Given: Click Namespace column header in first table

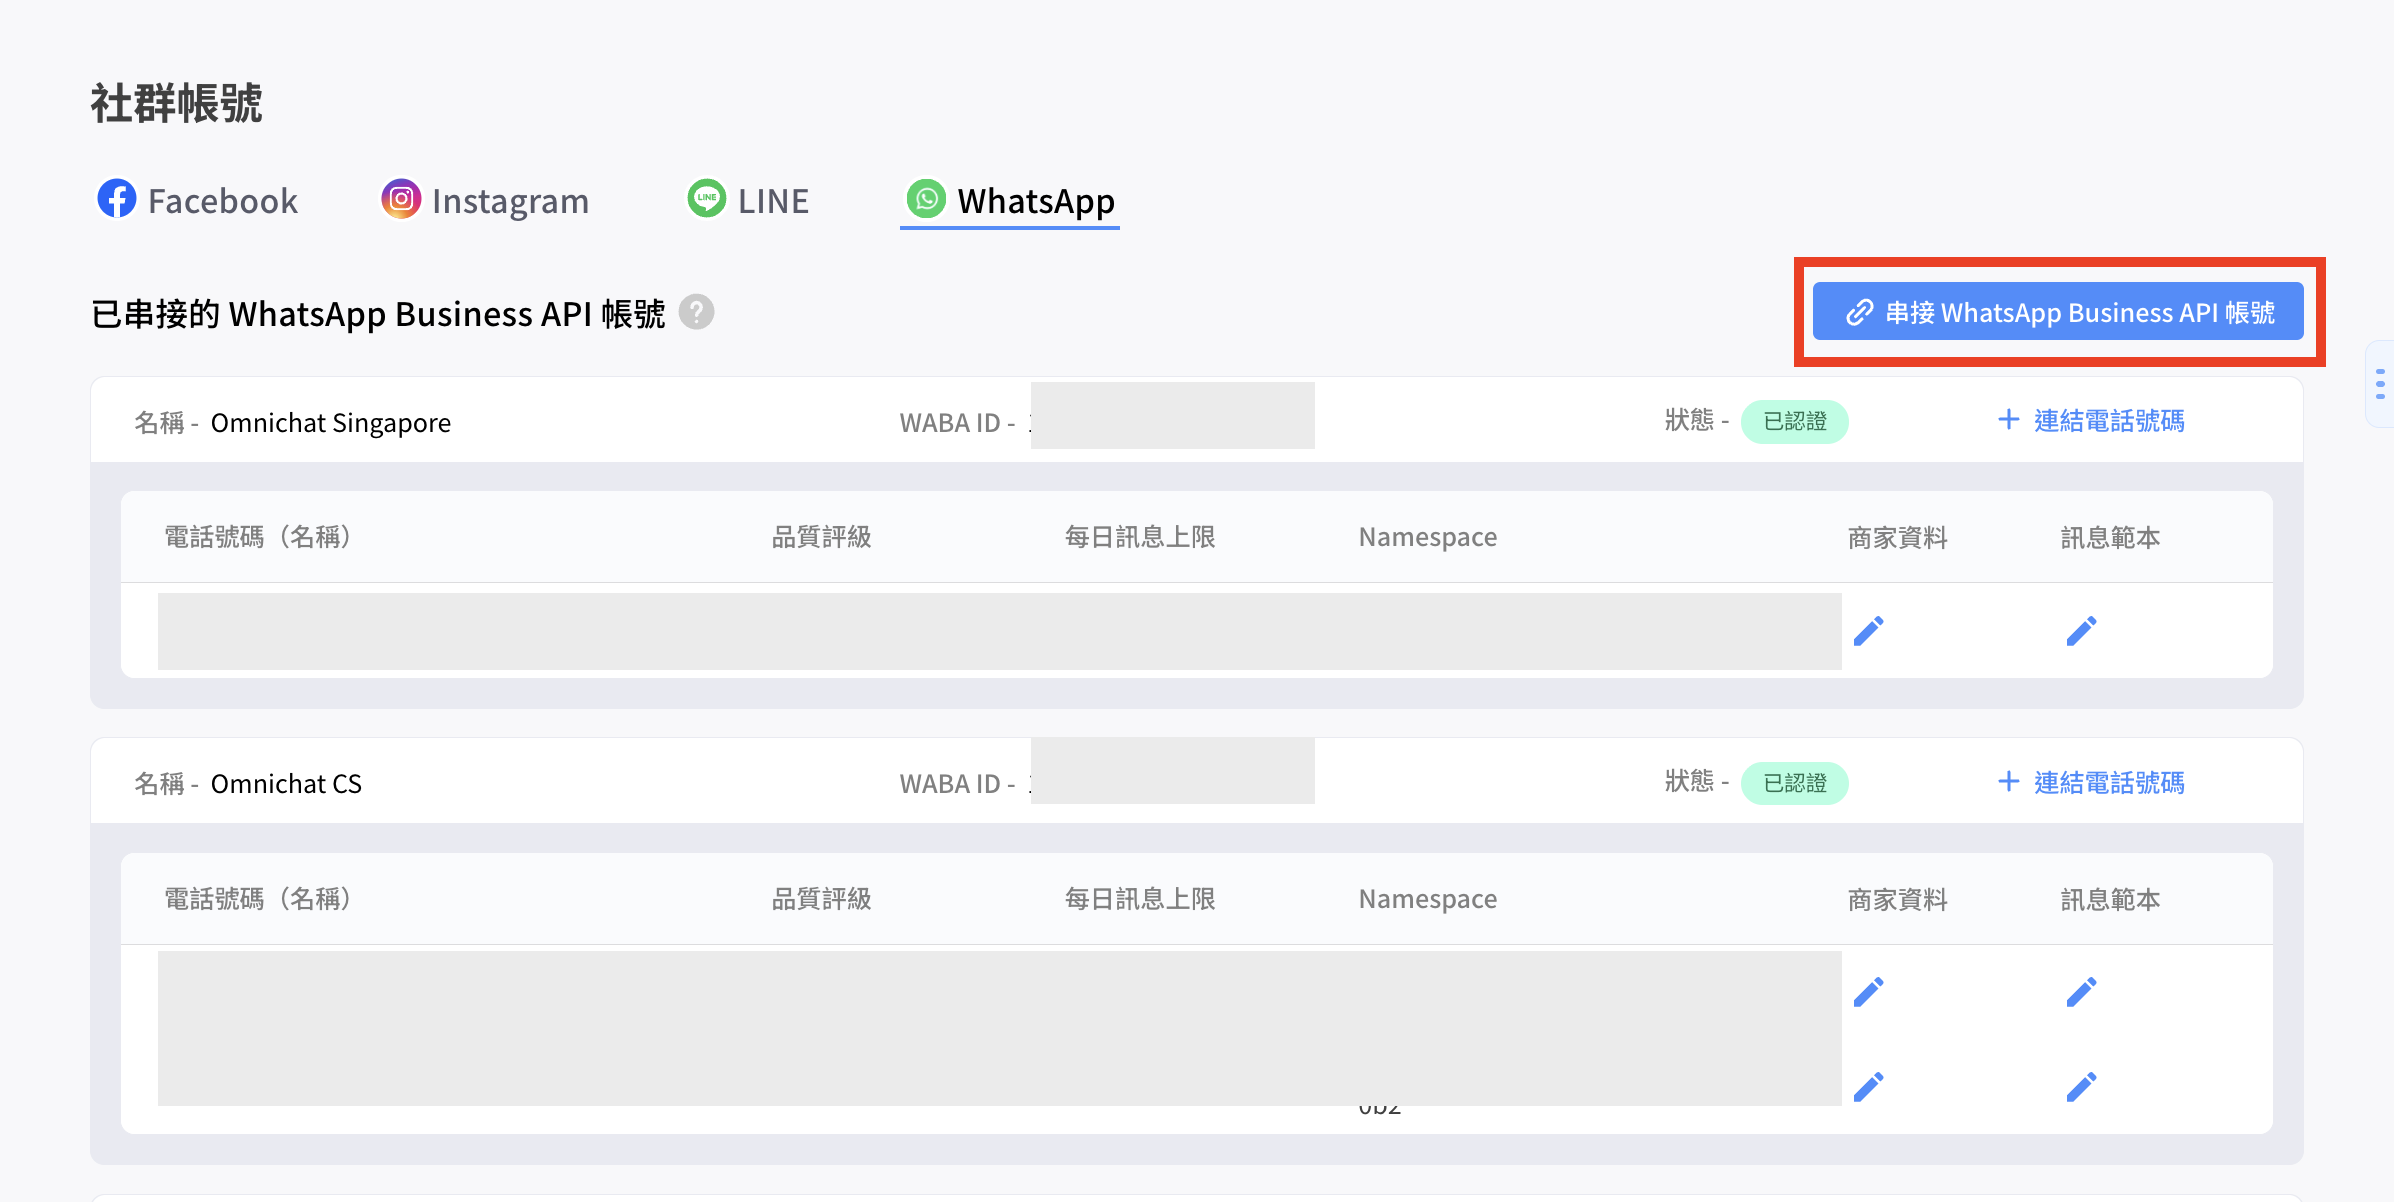Looking at the screenshot, I should [1427, 538].
